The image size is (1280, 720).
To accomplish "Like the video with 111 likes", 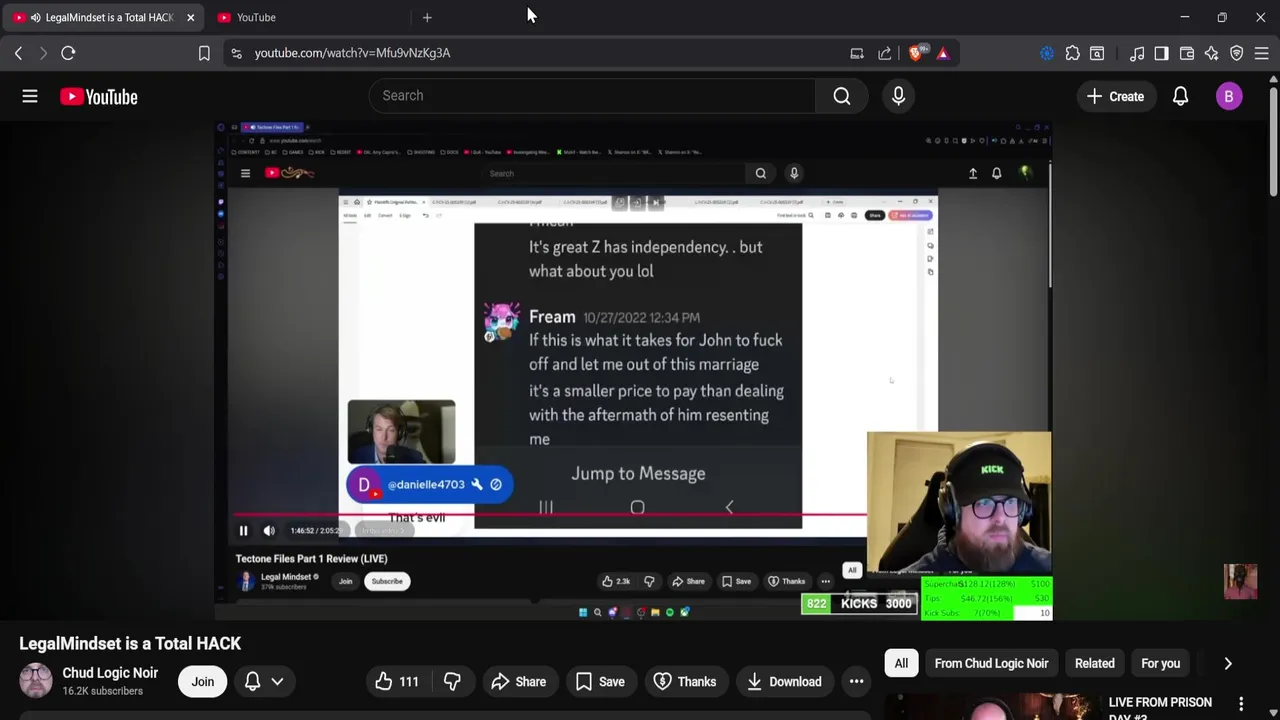I will pyautogui.click(x=397, y=682).
